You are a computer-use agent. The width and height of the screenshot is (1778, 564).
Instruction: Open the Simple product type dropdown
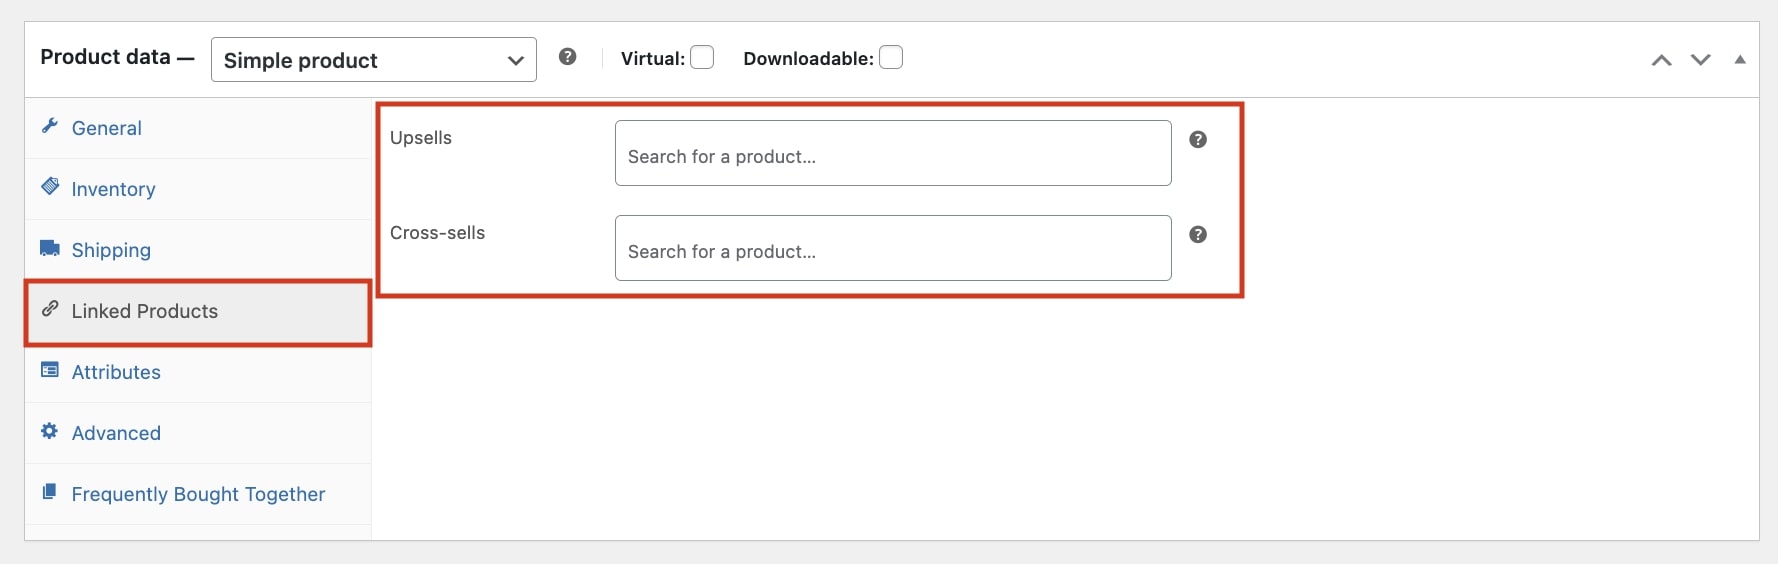(374, 60)
